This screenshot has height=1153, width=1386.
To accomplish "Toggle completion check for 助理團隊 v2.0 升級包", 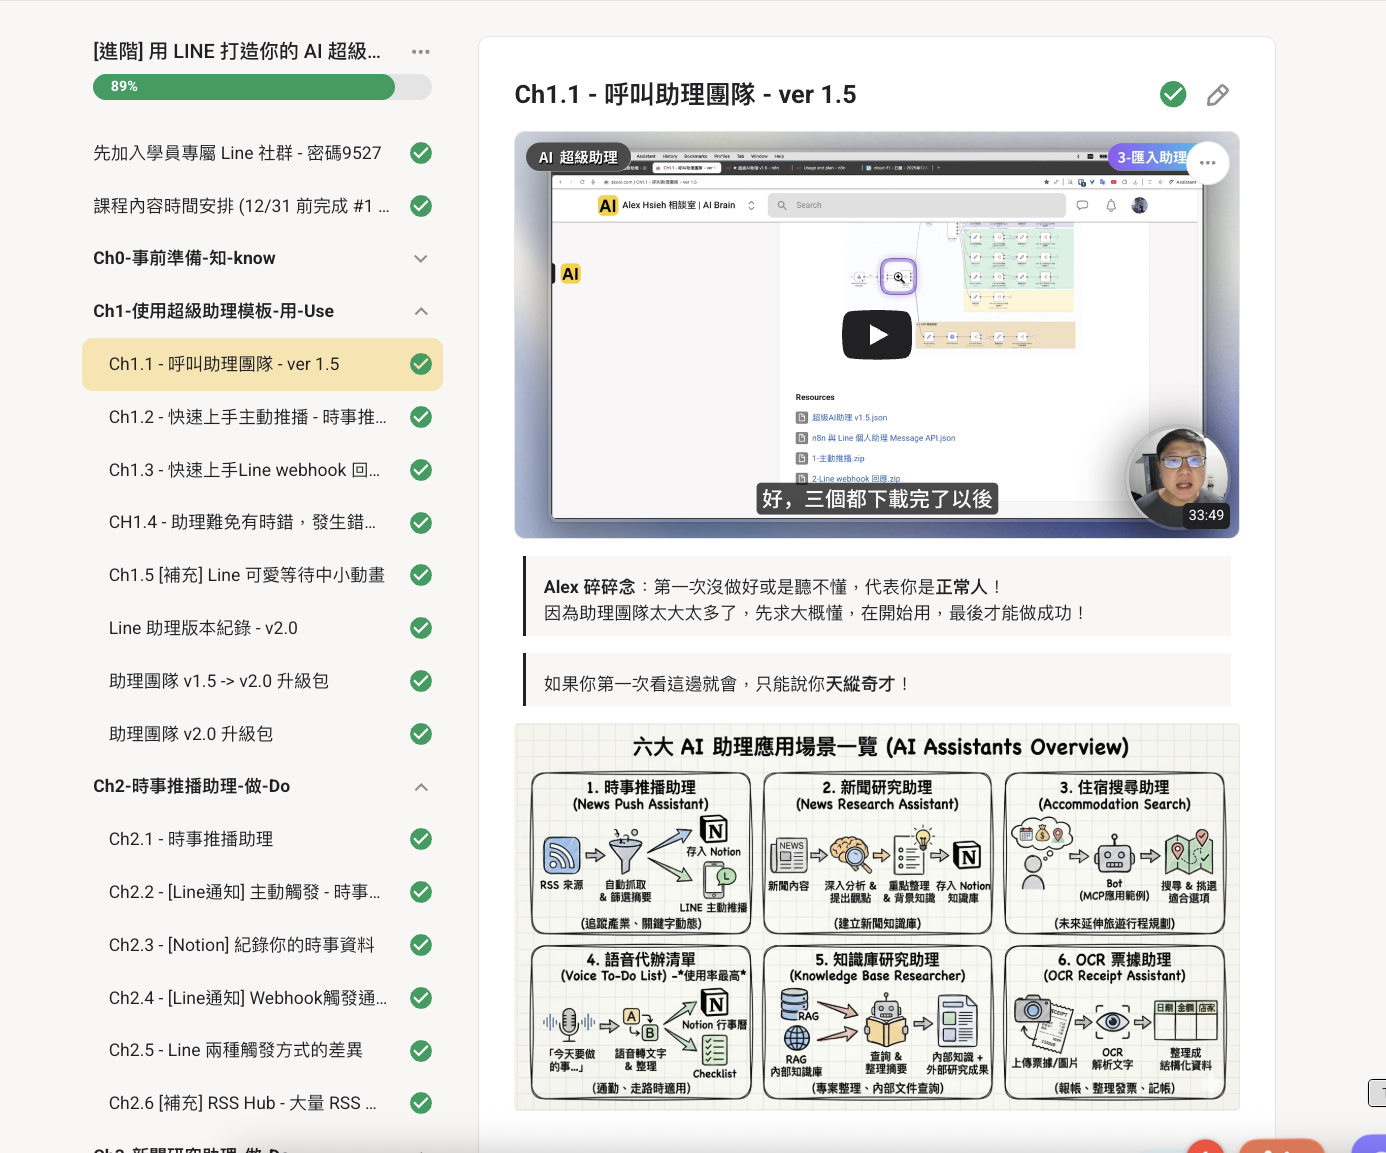I will point(421,734).
